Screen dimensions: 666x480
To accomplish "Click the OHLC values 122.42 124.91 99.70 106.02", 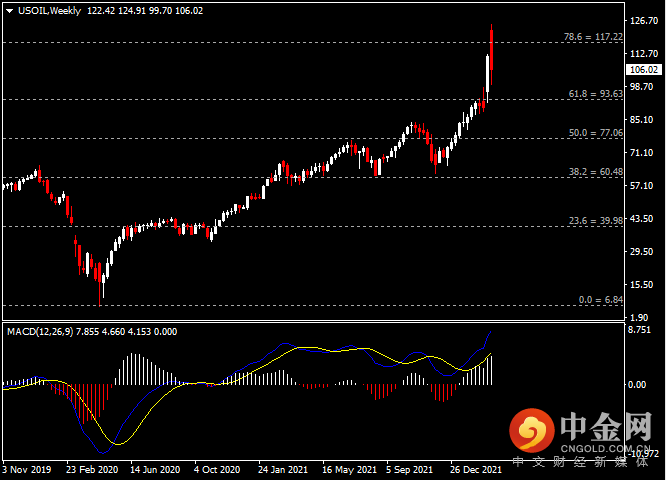I will [x=145, y=11].
